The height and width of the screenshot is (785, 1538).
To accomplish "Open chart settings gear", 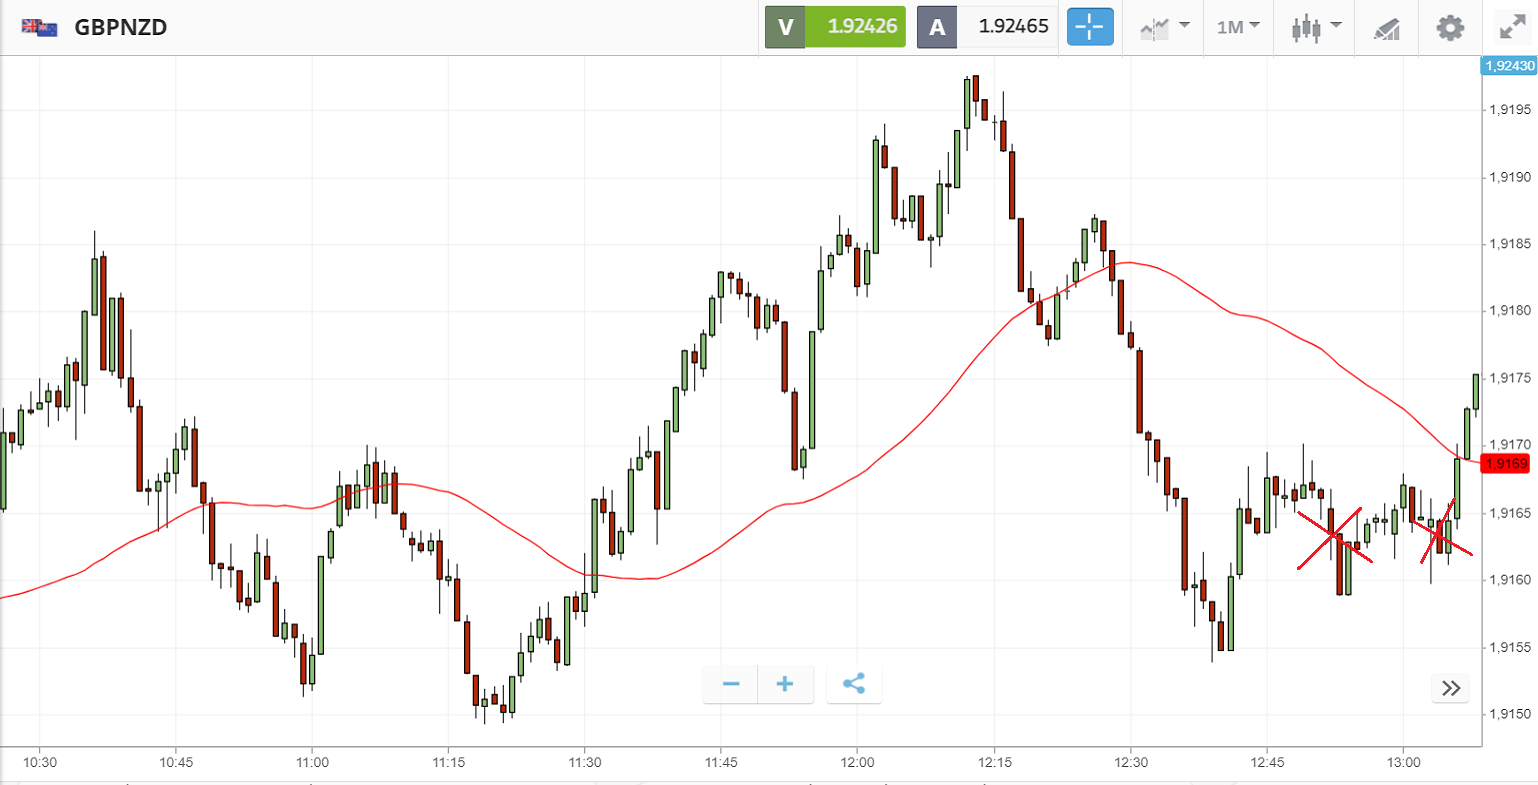I will coord(1450,27).
